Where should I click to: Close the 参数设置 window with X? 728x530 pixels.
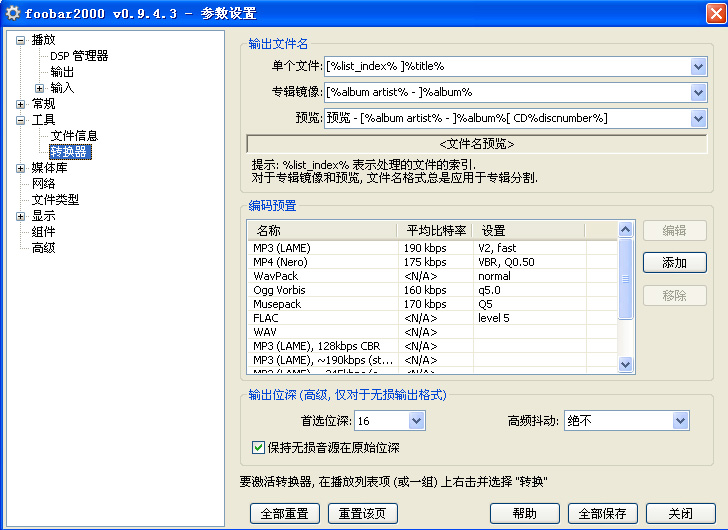715,13
